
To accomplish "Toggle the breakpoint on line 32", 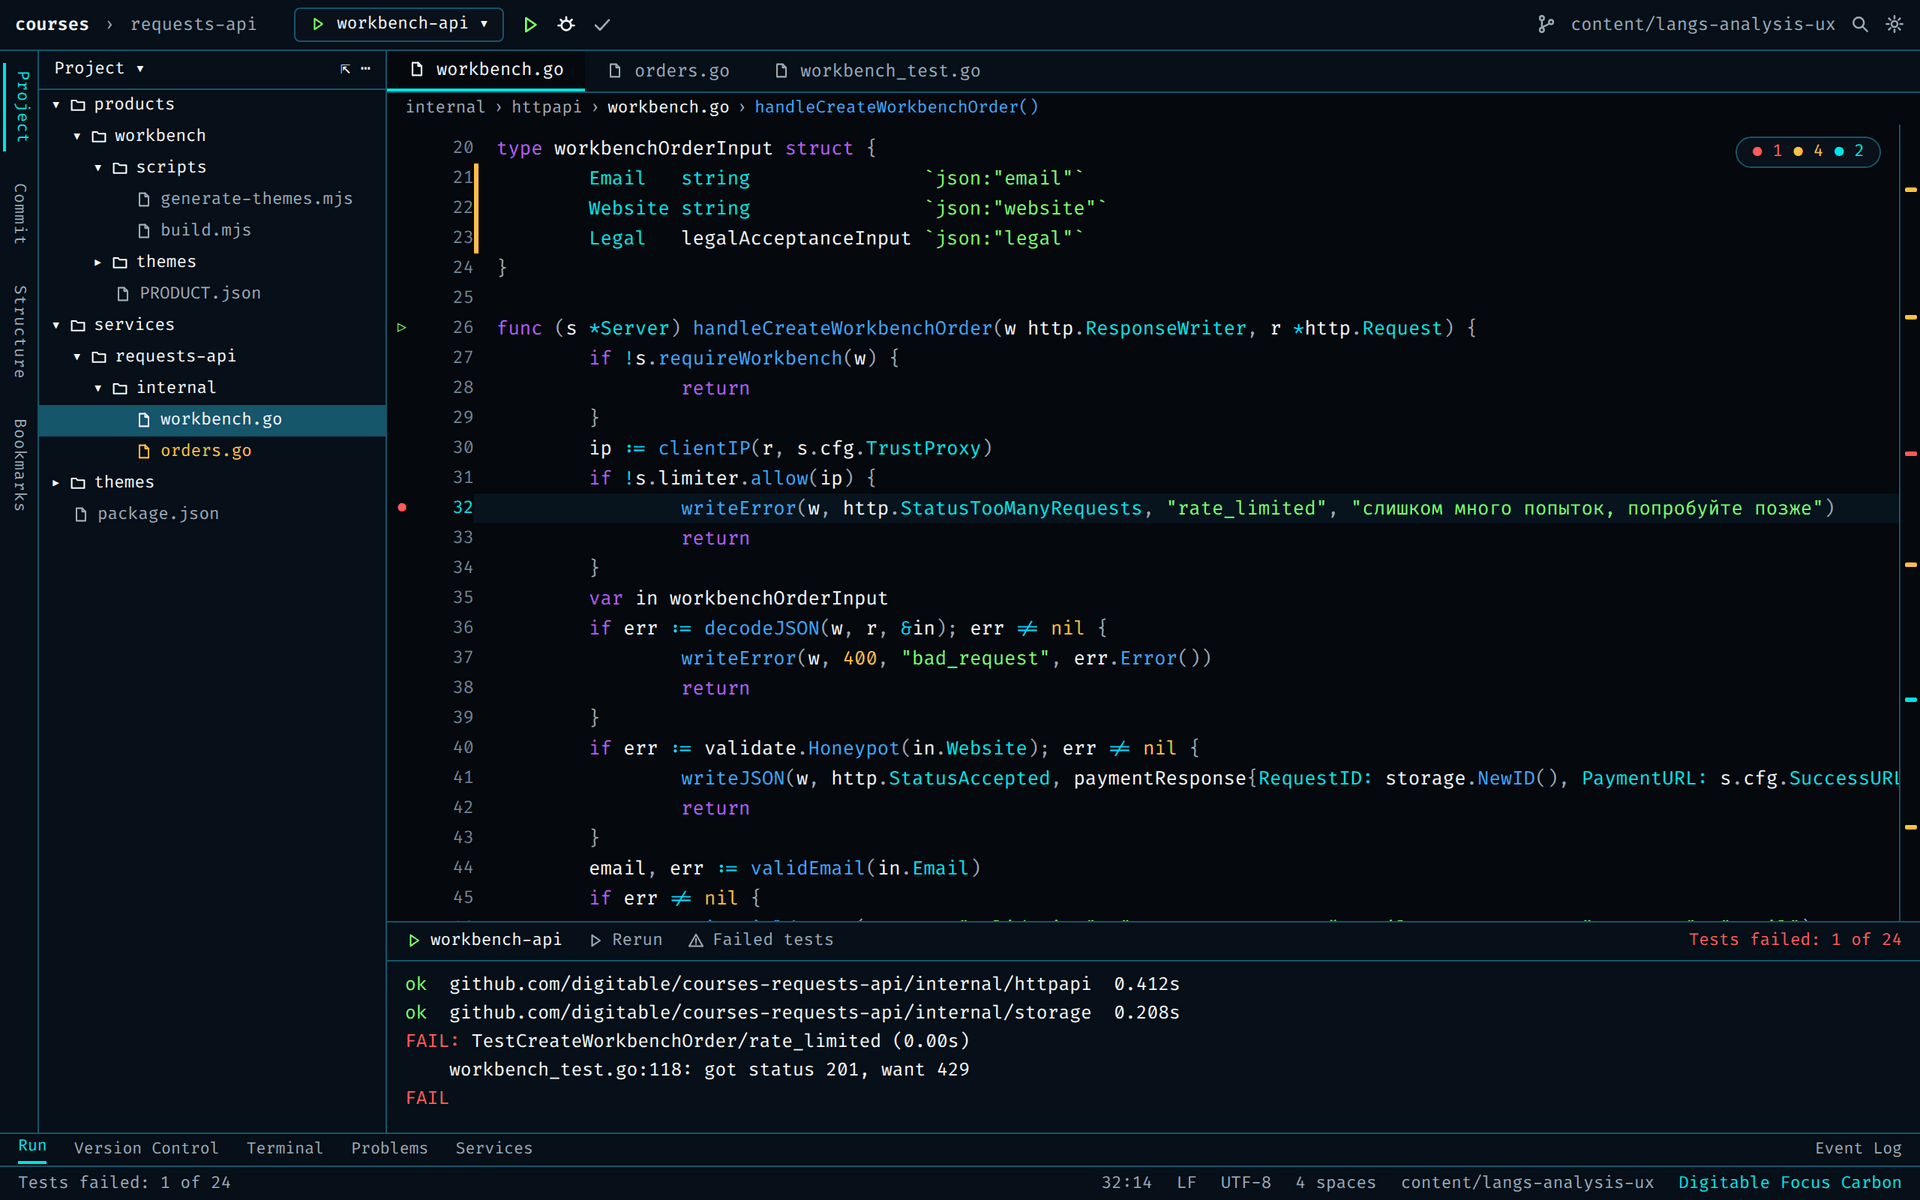I will pyautogui.click(x=402, y=508).
